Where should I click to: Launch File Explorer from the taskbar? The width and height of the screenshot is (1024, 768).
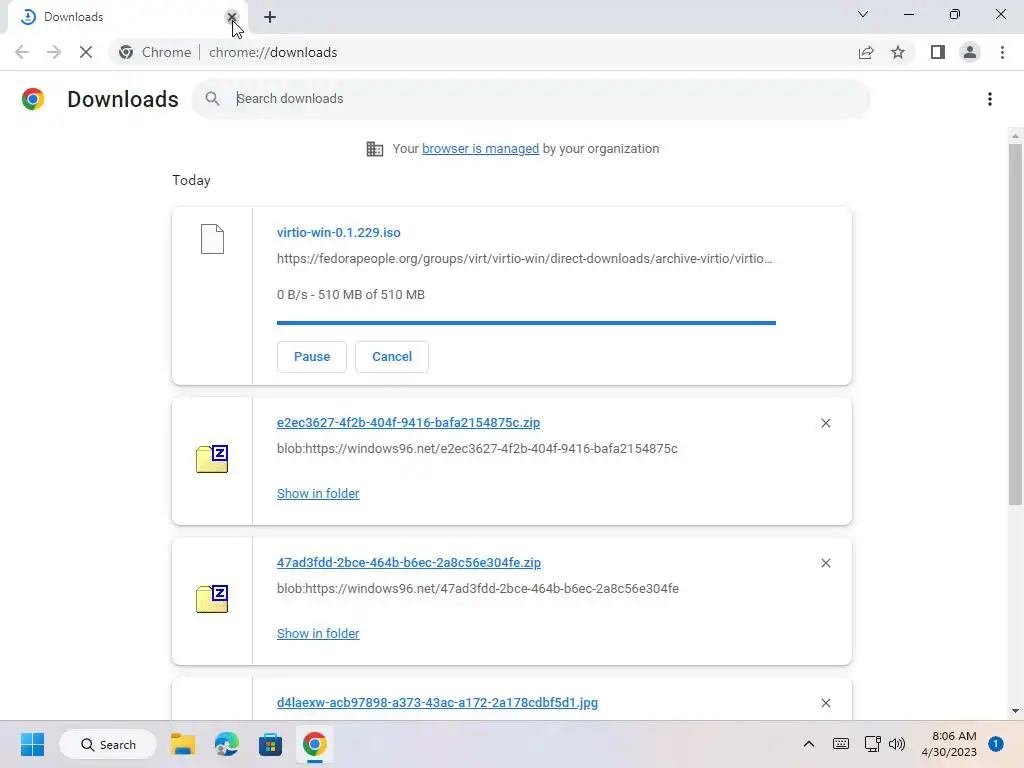183,744
